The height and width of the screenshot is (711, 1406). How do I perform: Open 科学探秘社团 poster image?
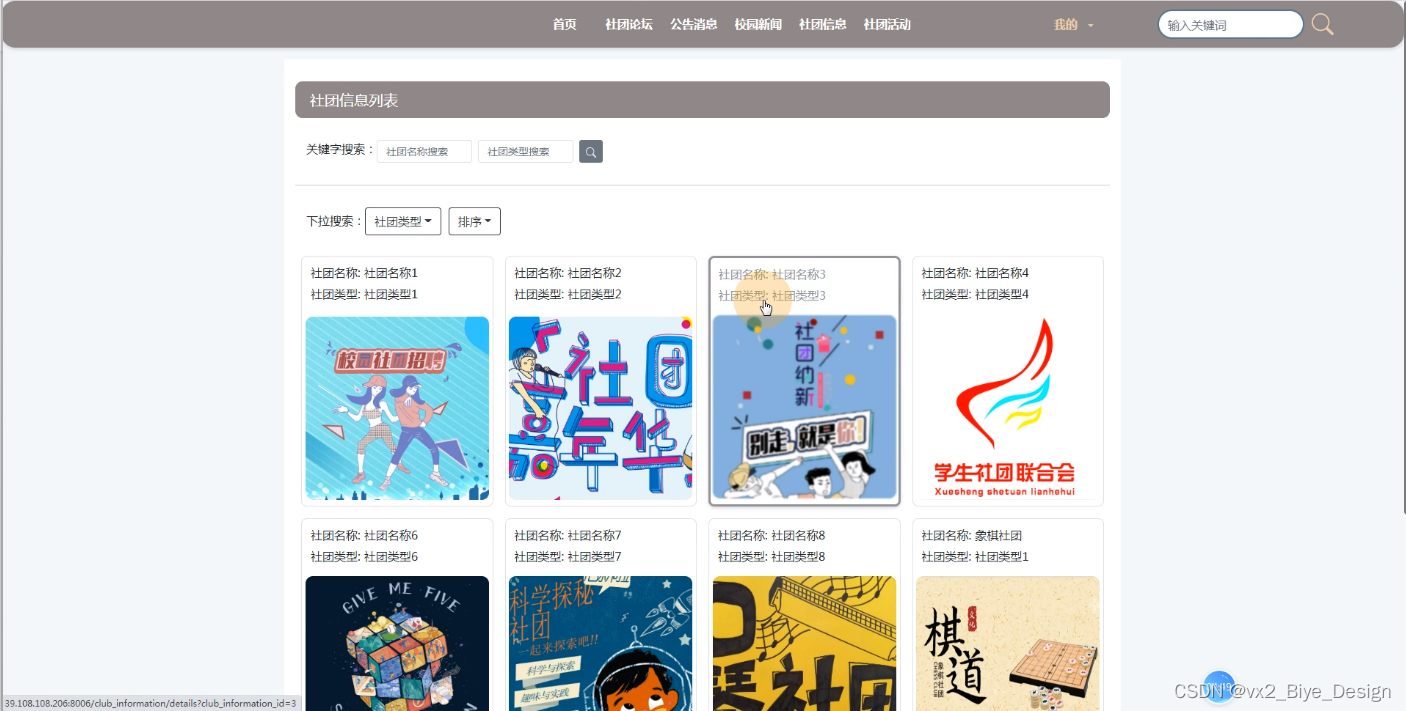(601, 643)
